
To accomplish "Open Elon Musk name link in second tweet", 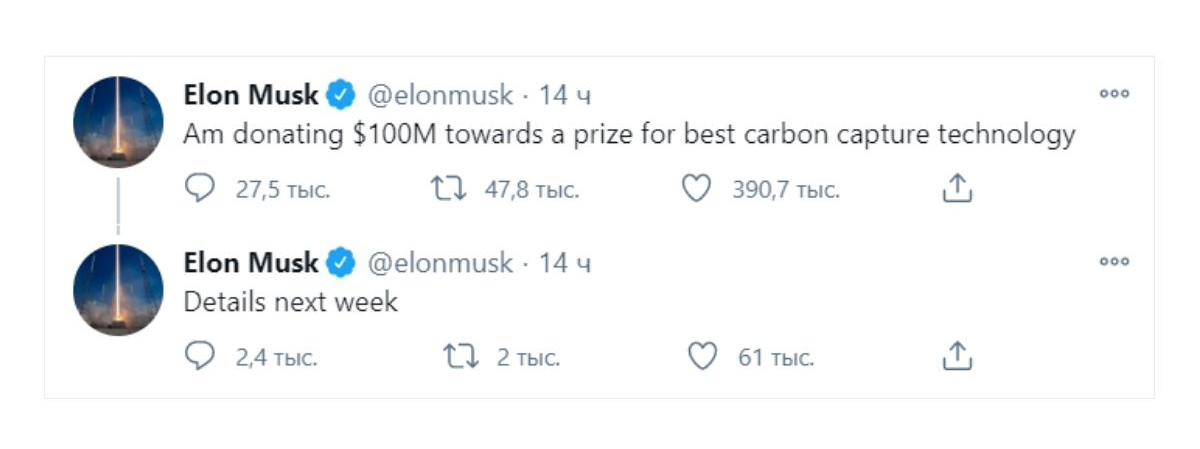I will click(x=250, y=264).
